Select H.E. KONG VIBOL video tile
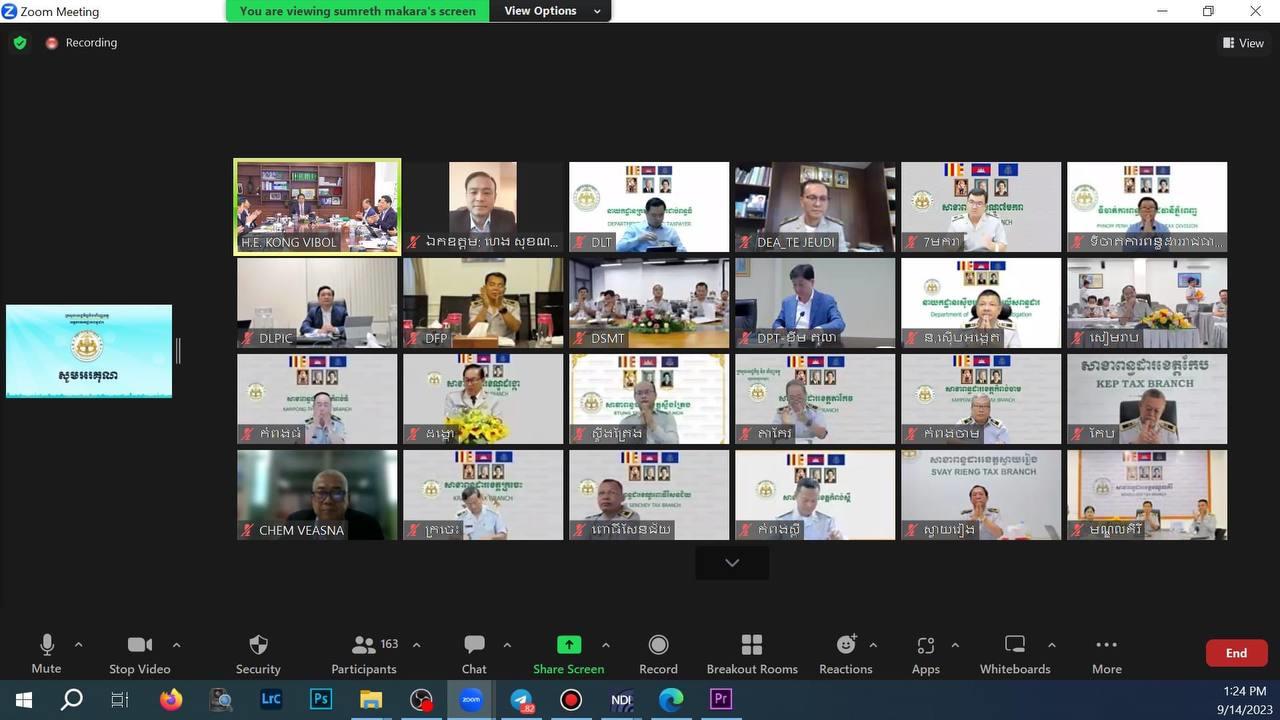Image resolution: width=1280 pixels, height=720 pixels. (317, 207)
